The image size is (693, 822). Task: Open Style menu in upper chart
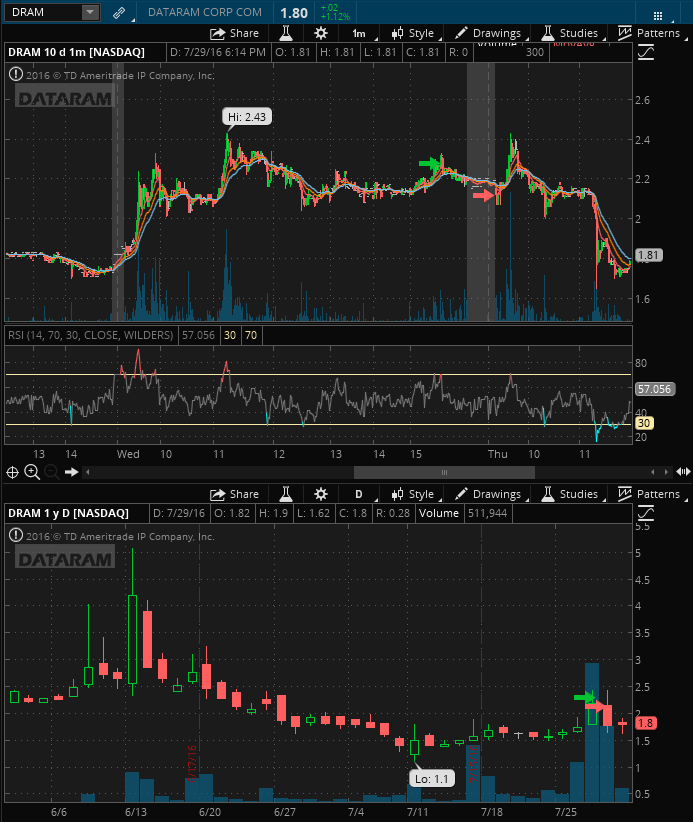tap(413, 33)
